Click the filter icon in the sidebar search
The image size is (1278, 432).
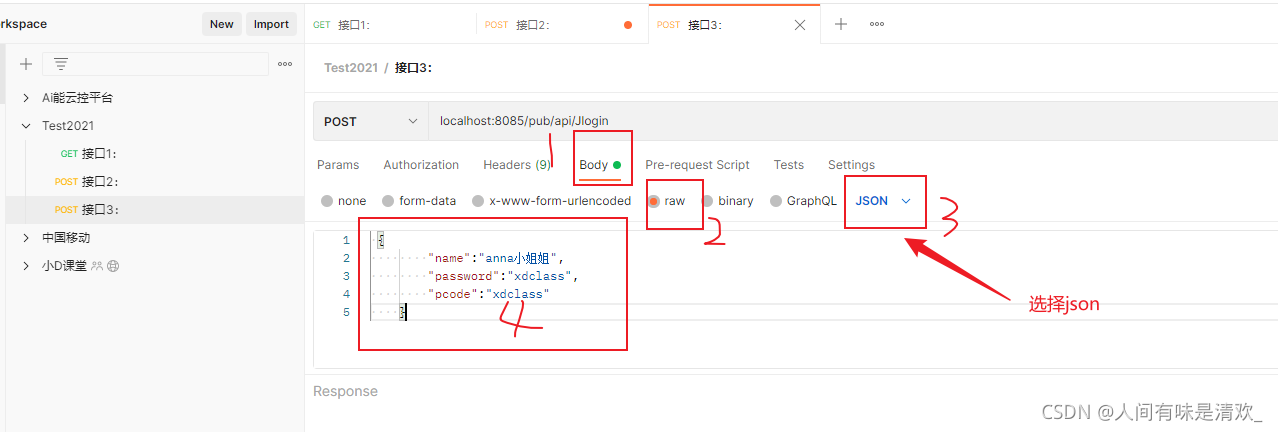coord(60,64)
